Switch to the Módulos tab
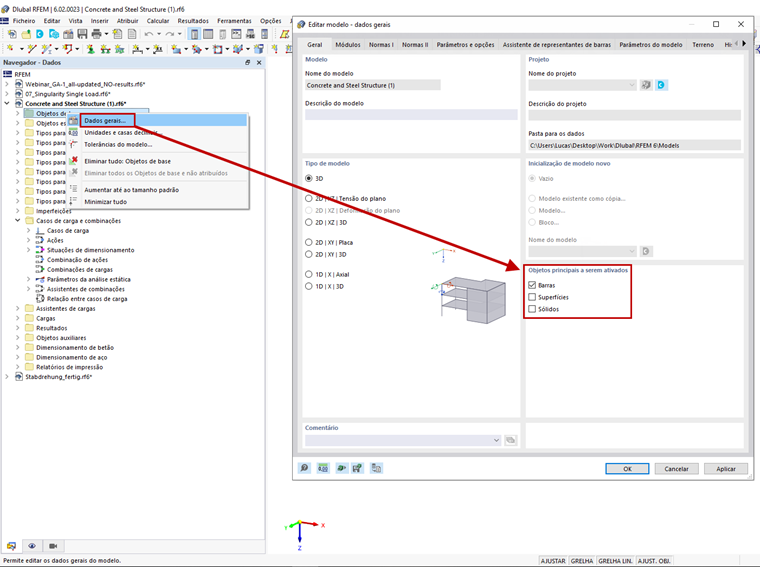 pyautogui.click(x=348, y=45)
